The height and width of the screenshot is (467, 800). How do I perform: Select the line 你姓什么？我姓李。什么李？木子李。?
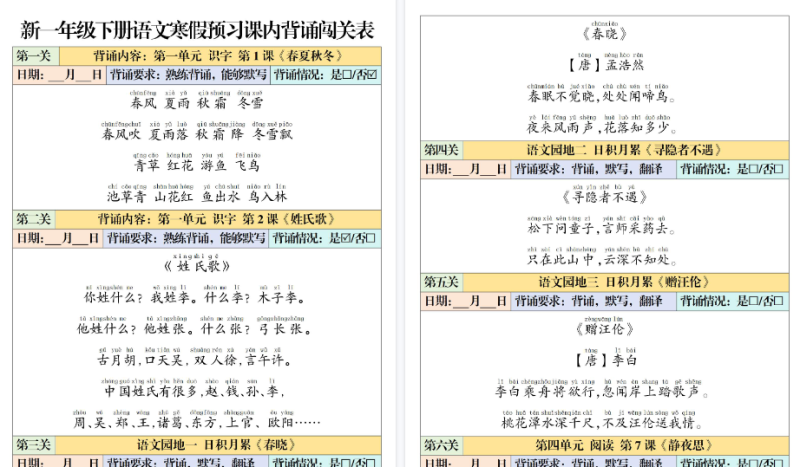point(196,298)
